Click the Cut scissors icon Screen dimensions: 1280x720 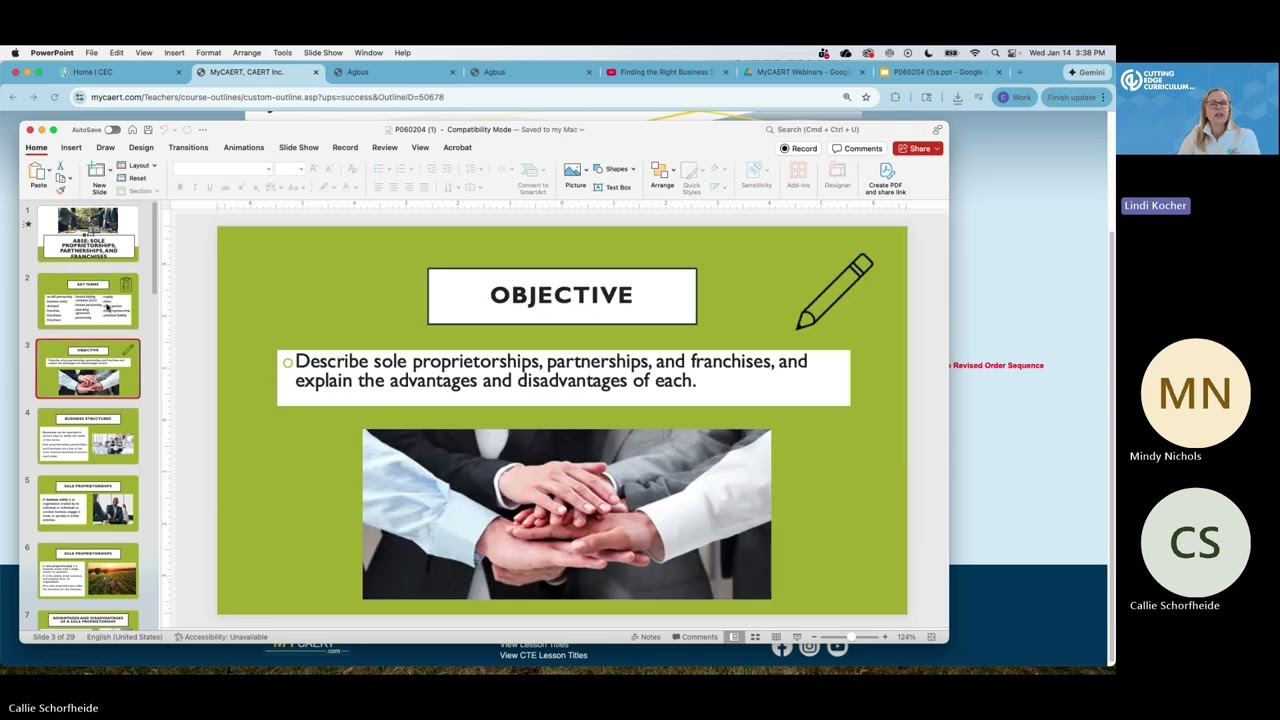[x=60, y=166]
